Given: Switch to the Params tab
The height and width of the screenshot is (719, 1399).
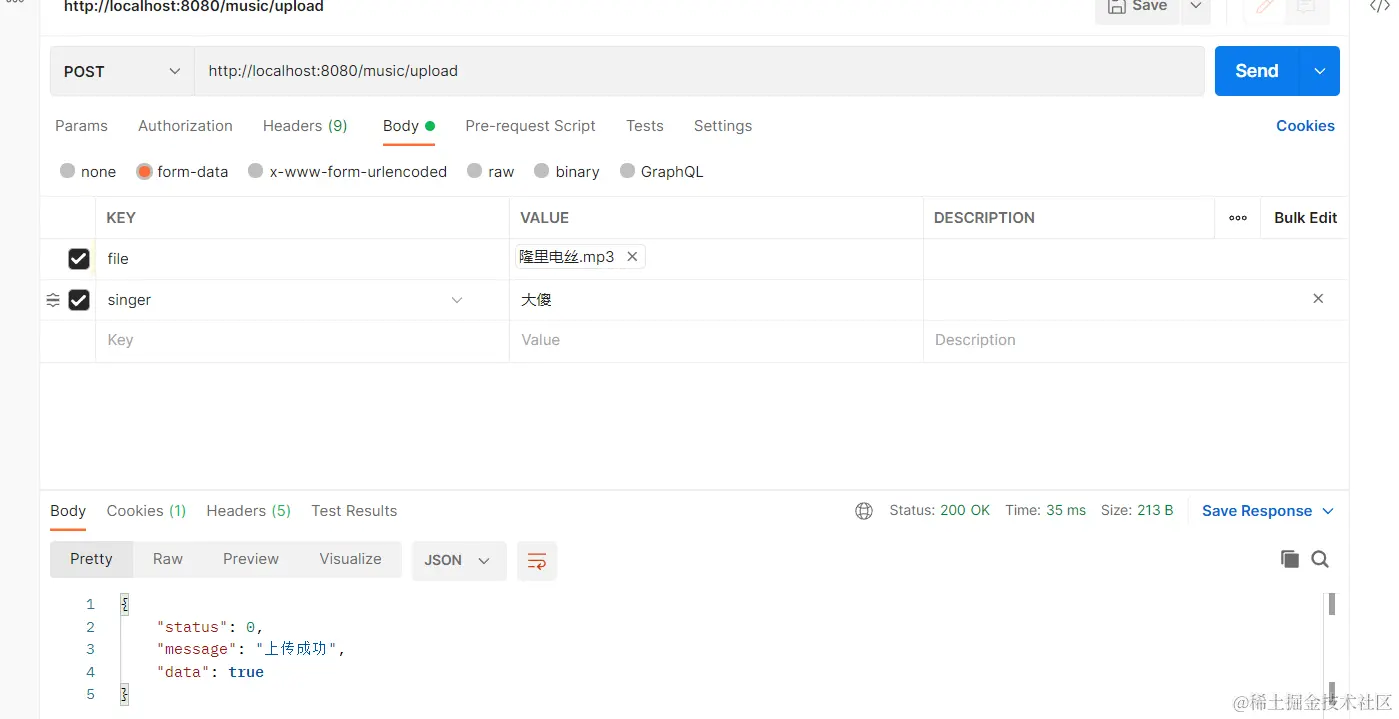Looking at the screenshot, I should click(x=81, y=126).
